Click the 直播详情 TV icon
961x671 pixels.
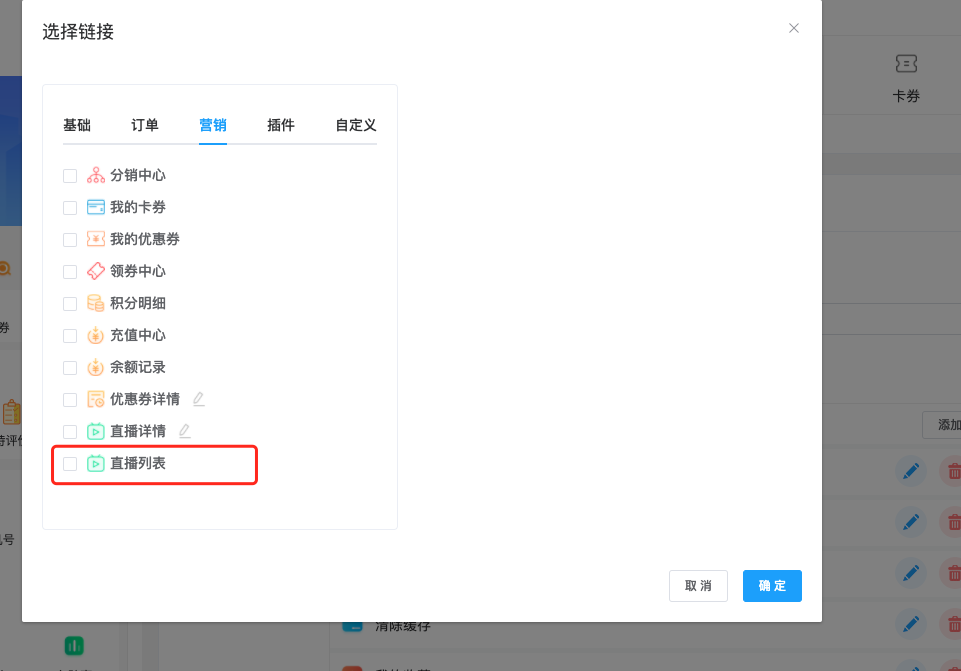click(96, 431)
